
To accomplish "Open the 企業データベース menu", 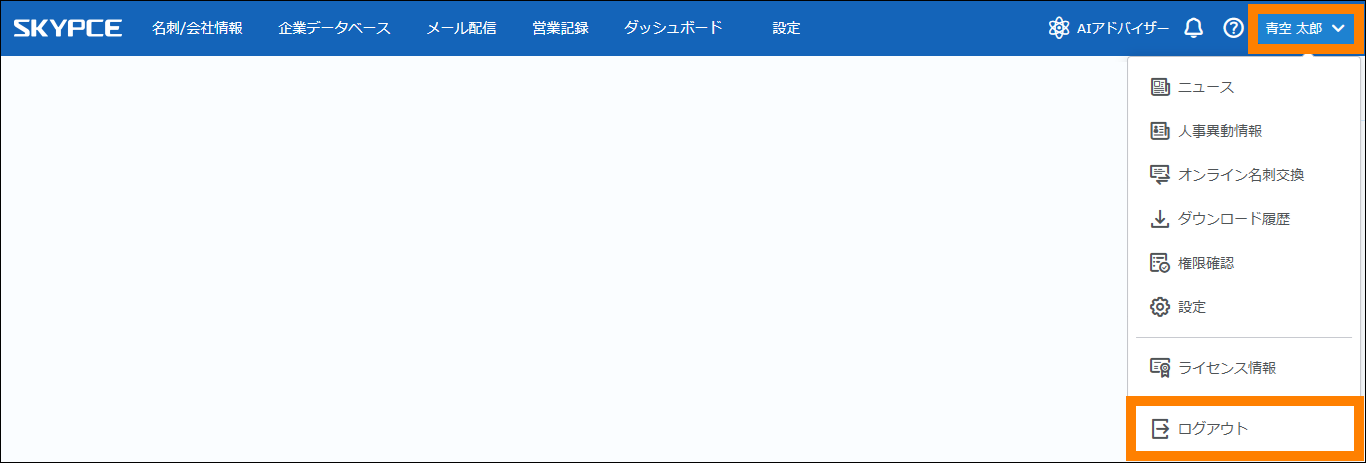I will pos(334,28).
